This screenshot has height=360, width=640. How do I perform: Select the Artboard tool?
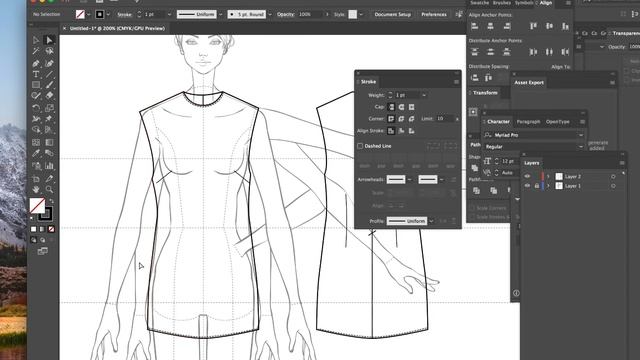coord(36,179)
